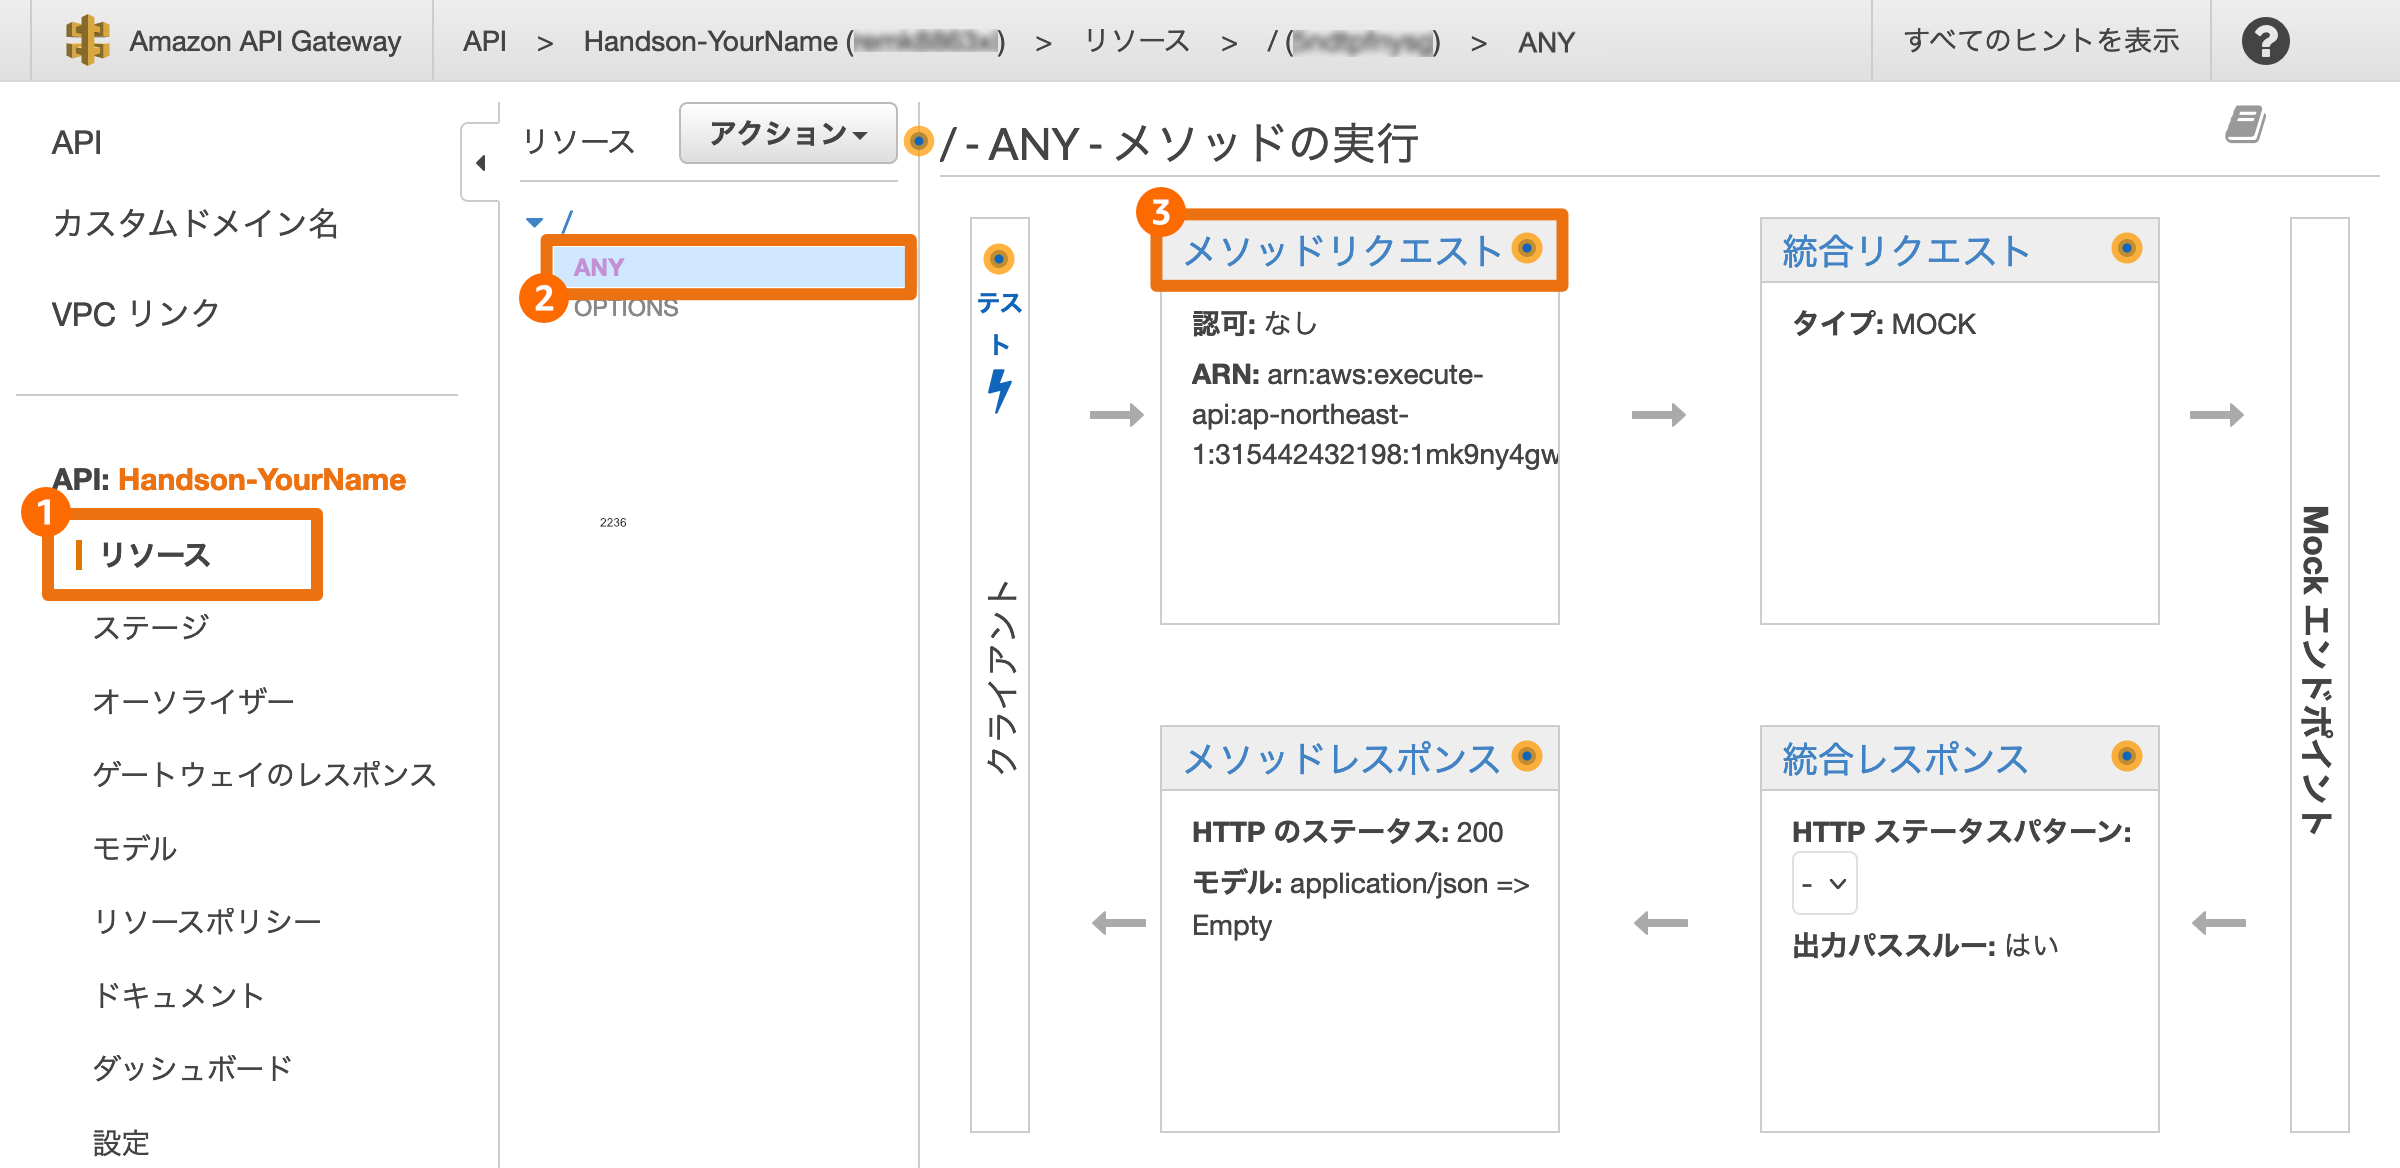The image size is (2400, 1168).
Task: Click the ARN text in method request
Action: [1375, 414]
